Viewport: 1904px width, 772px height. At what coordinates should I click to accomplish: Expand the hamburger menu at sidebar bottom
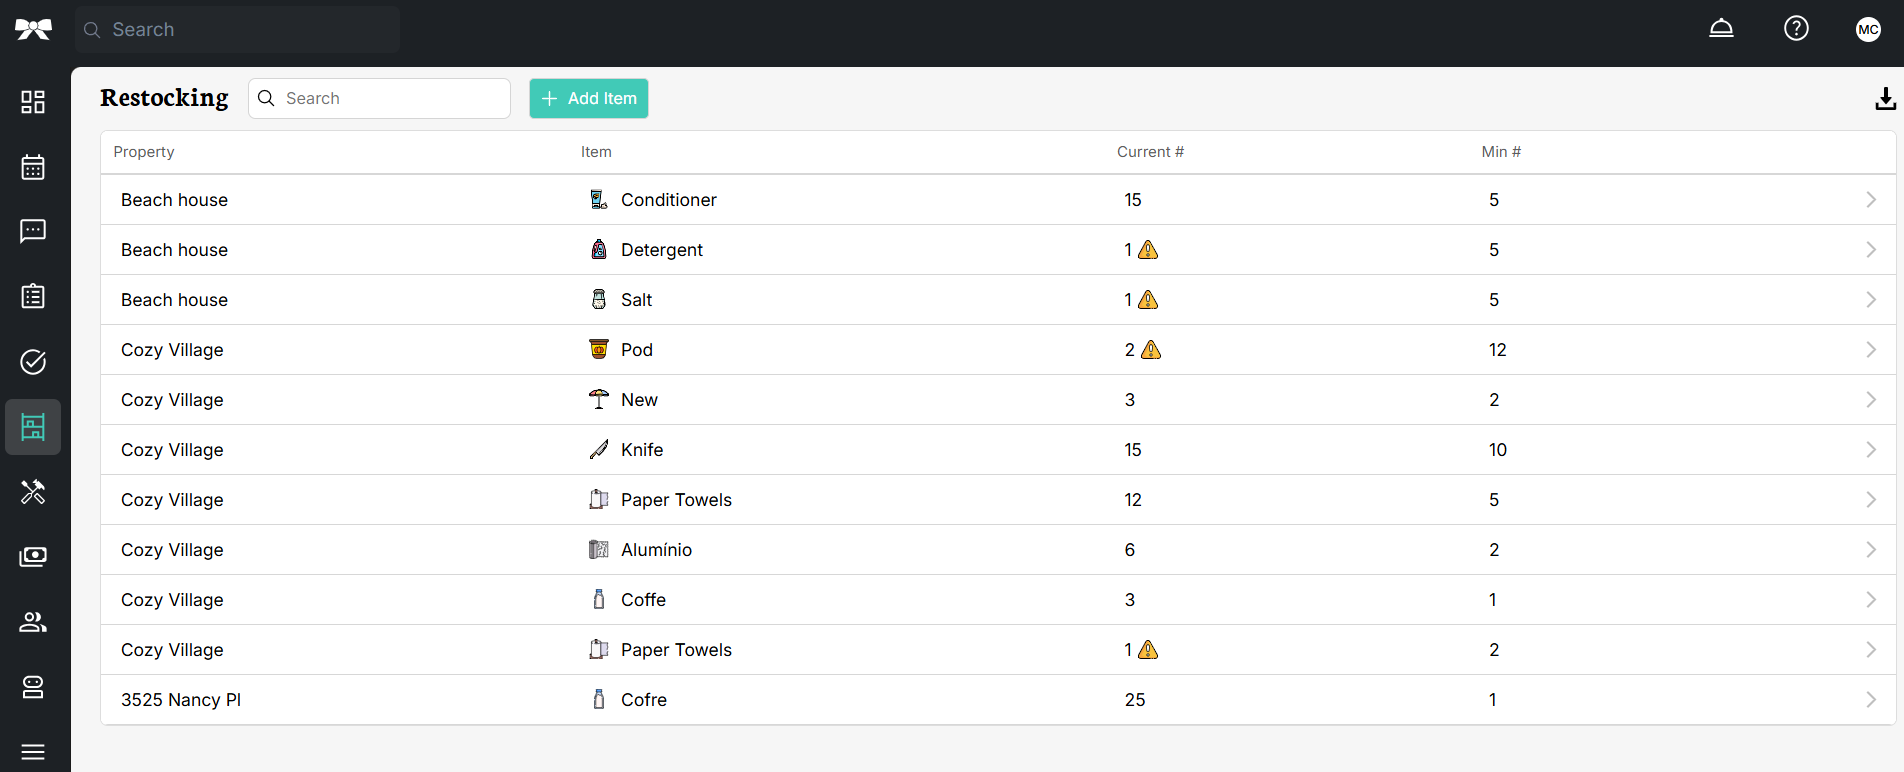click(x=33, y=752)
